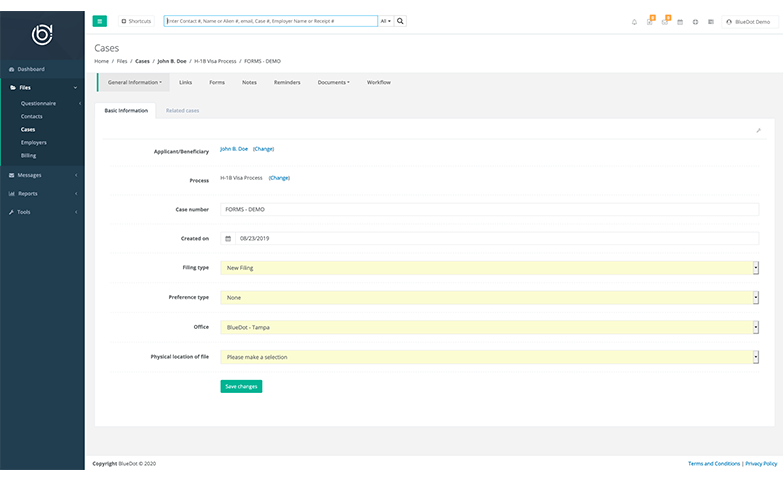Click the Files breadcrumb link

[x=122, y=61]
